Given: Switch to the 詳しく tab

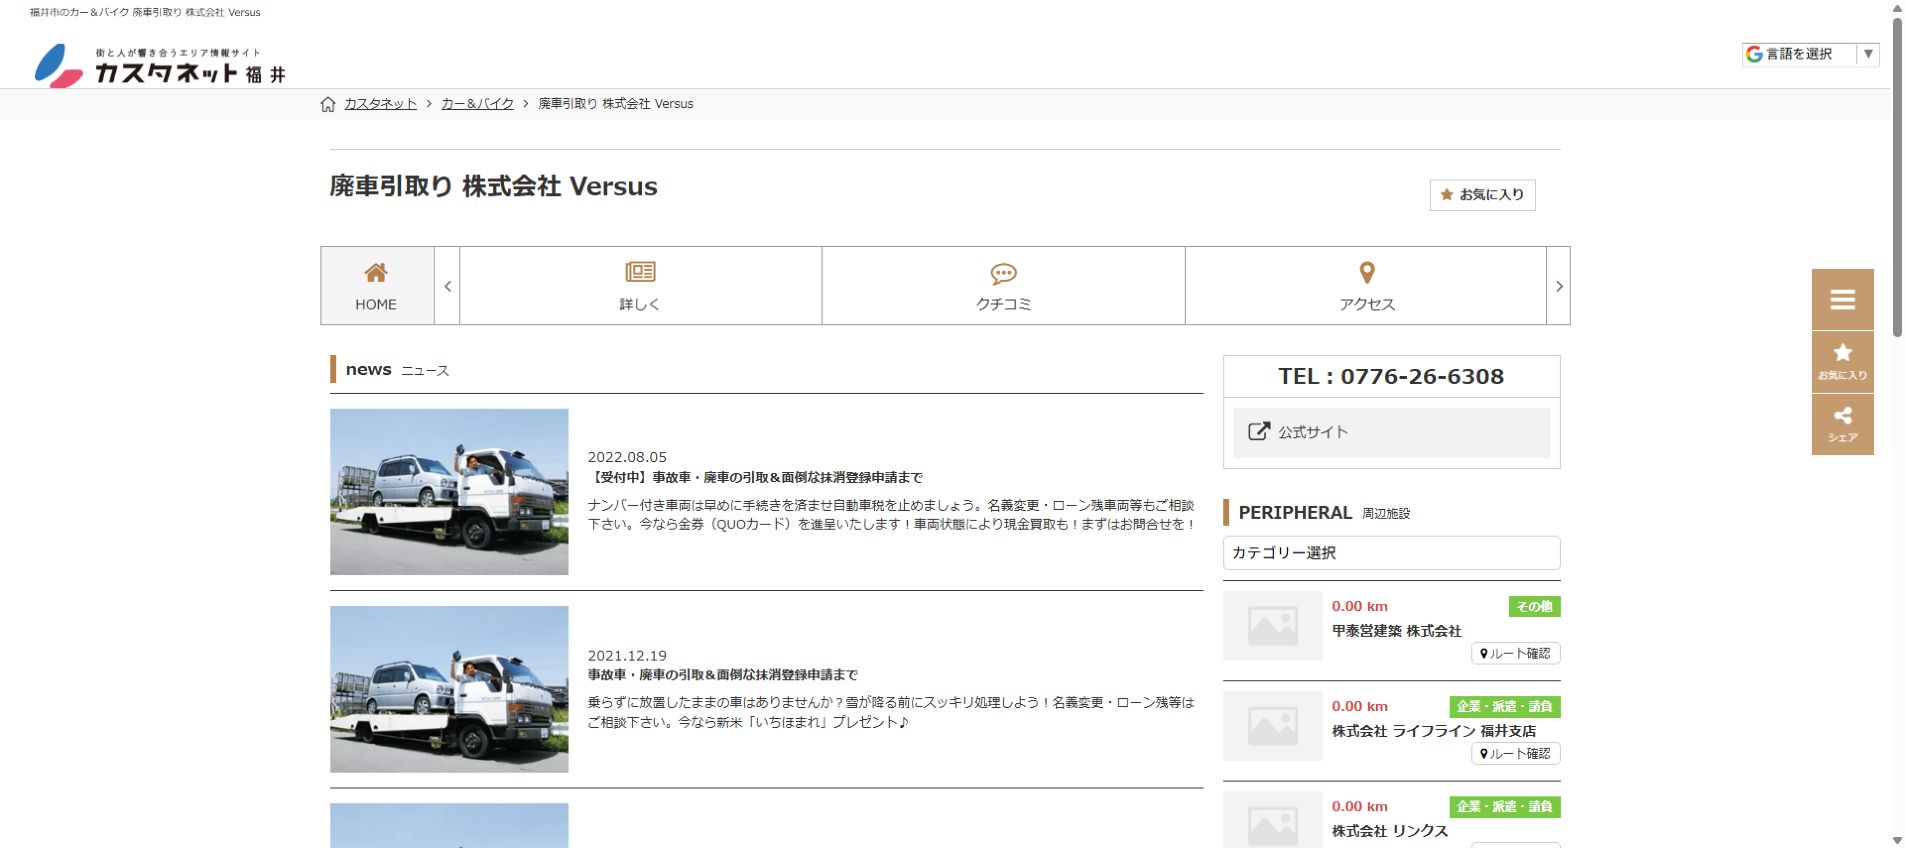Looking at the screenshot, I should tap(640, 286).
